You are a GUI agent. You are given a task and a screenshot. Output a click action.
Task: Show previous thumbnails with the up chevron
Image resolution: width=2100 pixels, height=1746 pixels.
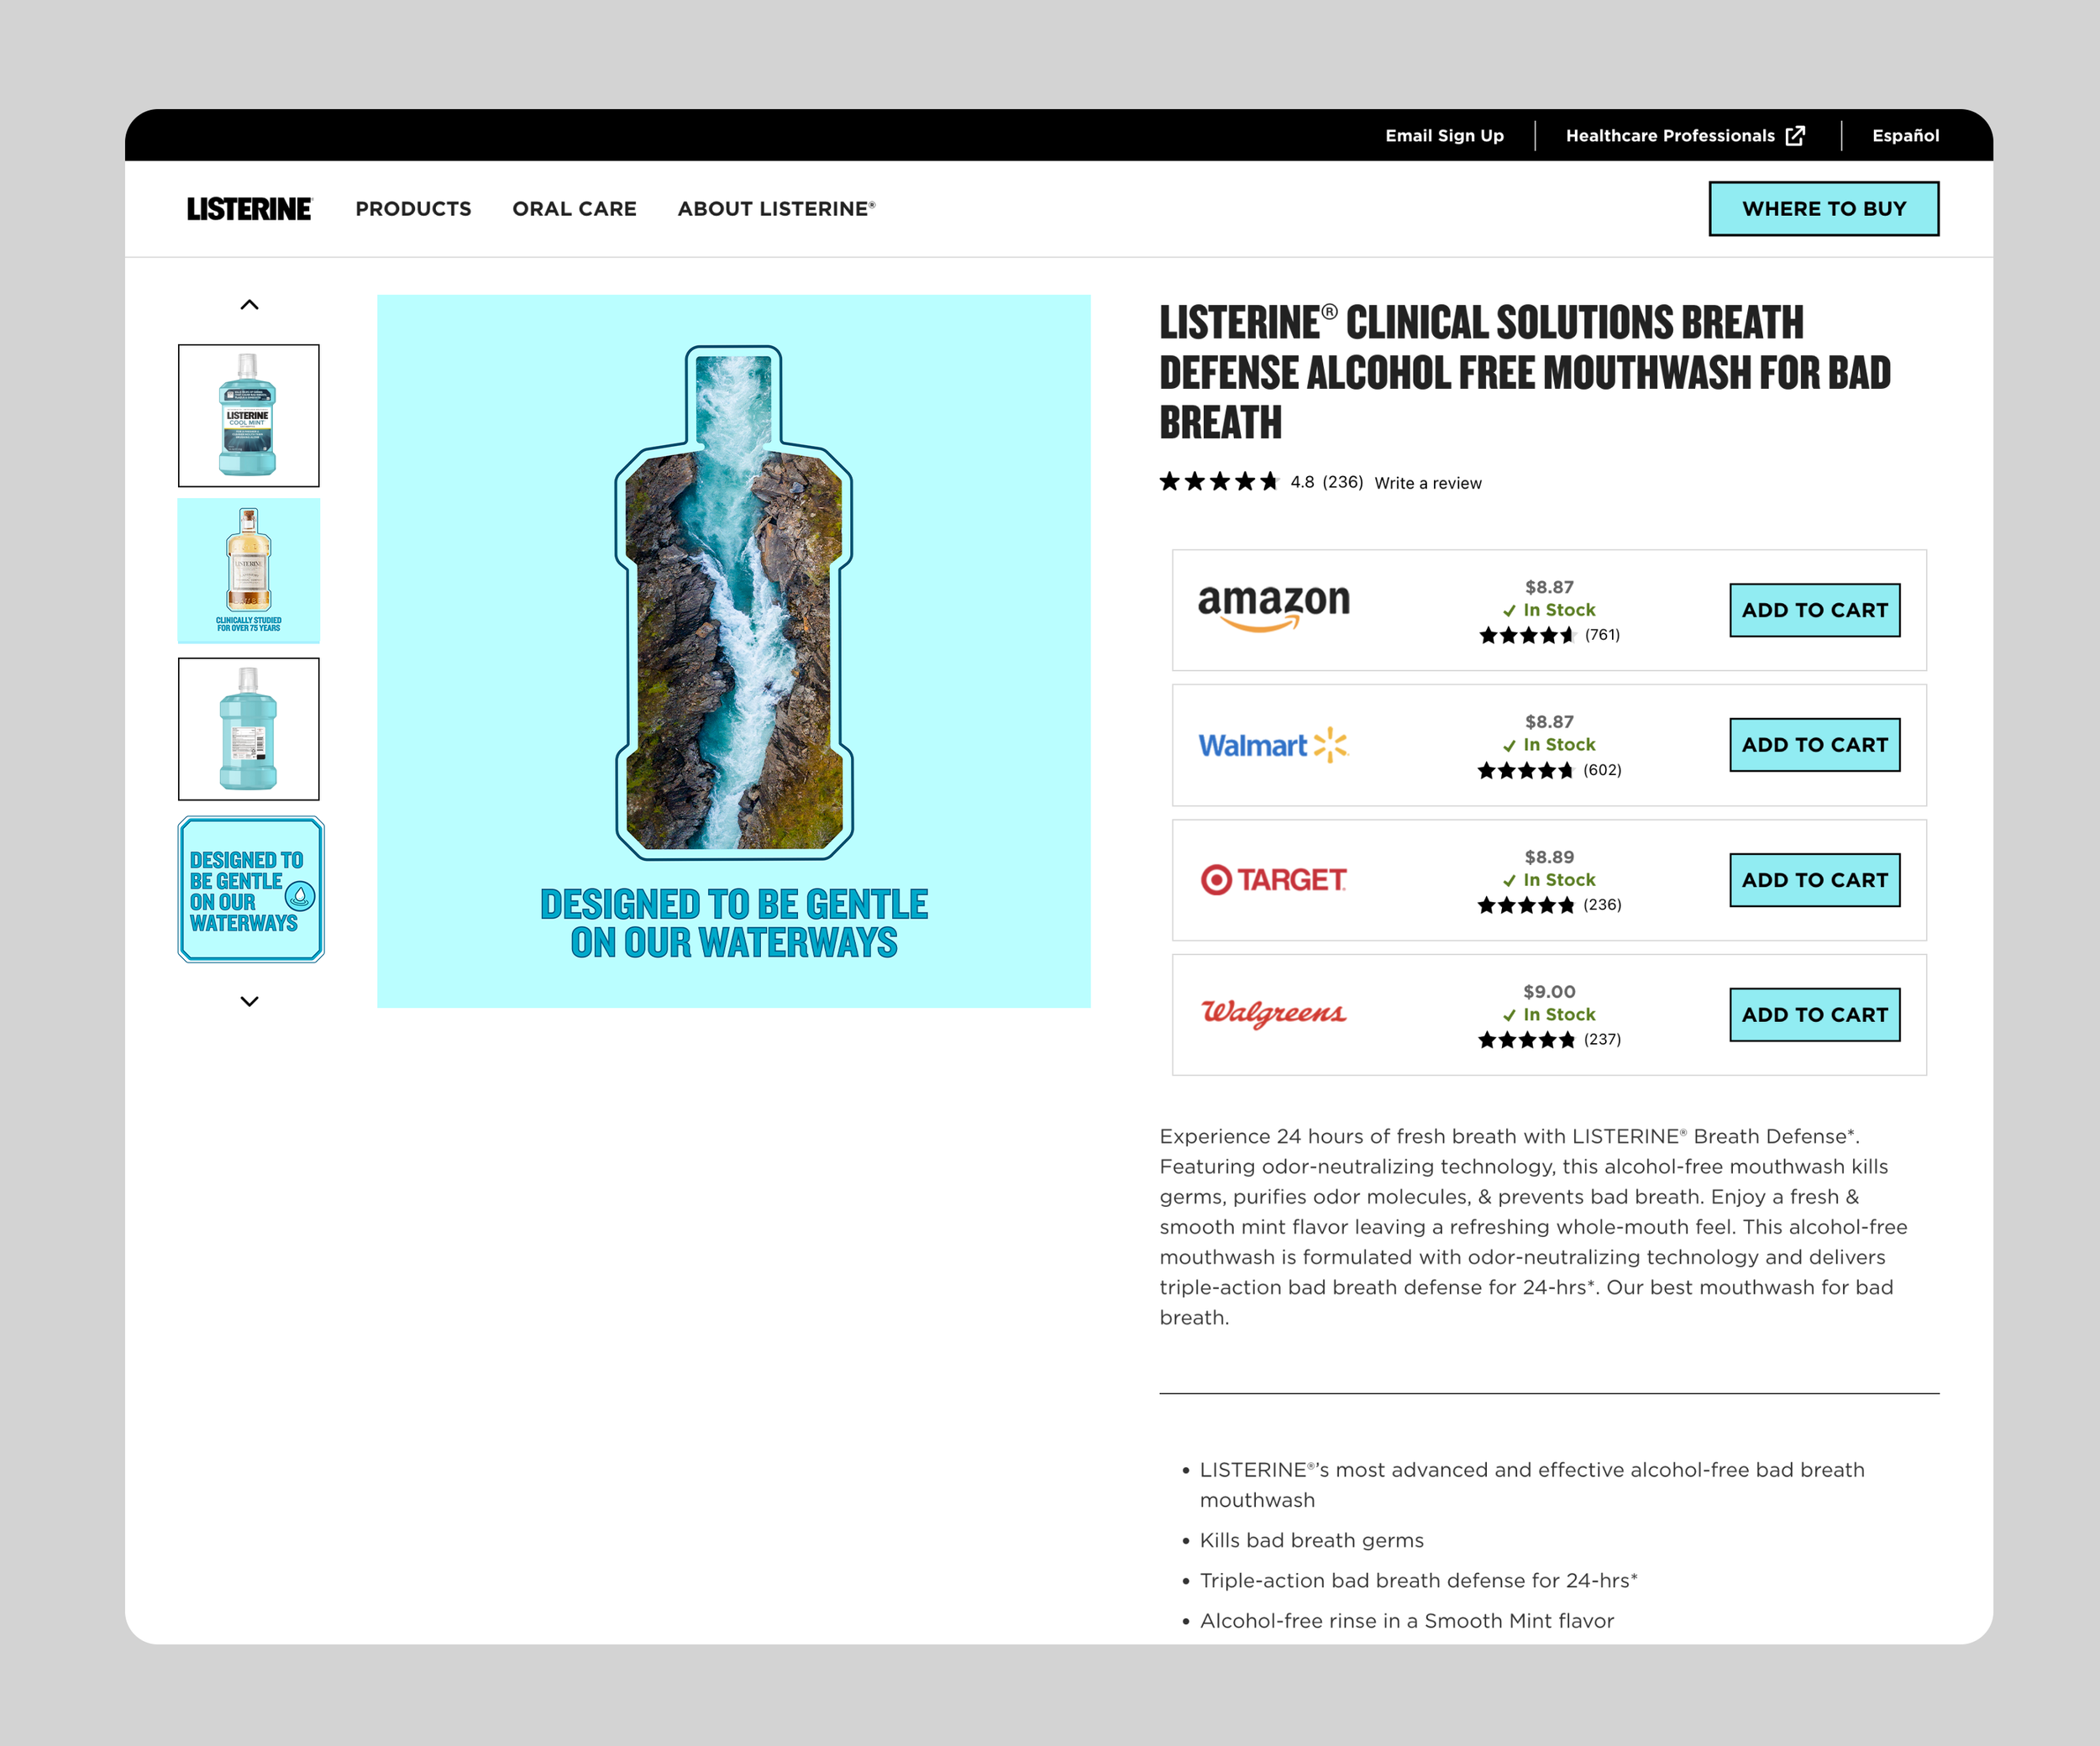pos(250,305)
